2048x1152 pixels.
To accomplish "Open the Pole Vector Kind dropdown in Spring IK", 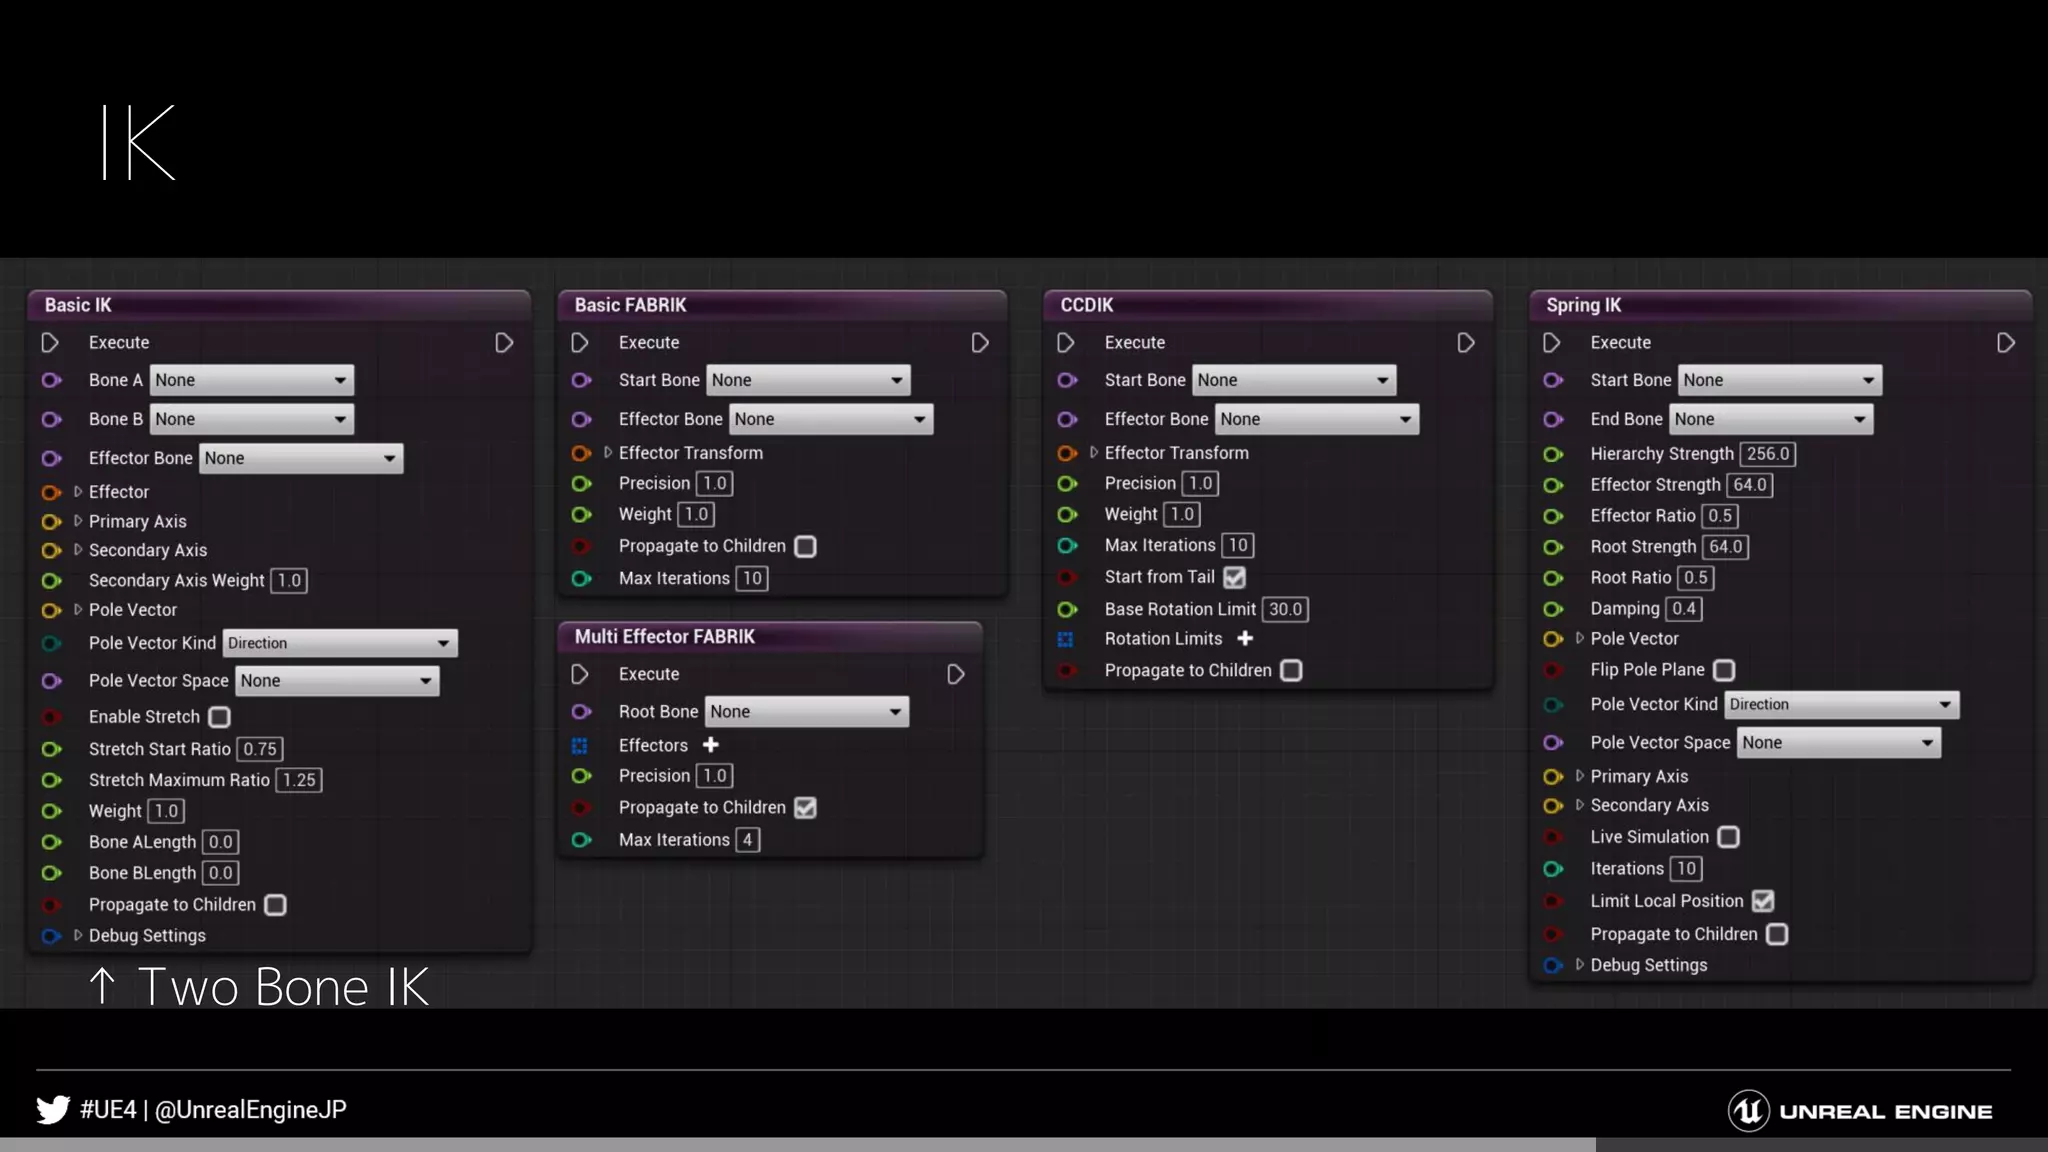I will 1840,704.
